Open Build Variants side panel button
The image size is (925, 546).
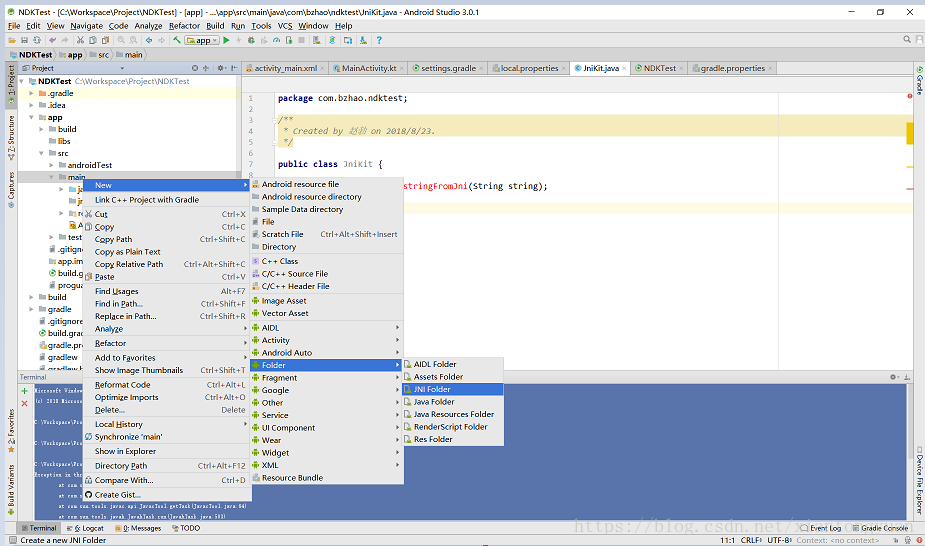(x=11, y=489)
